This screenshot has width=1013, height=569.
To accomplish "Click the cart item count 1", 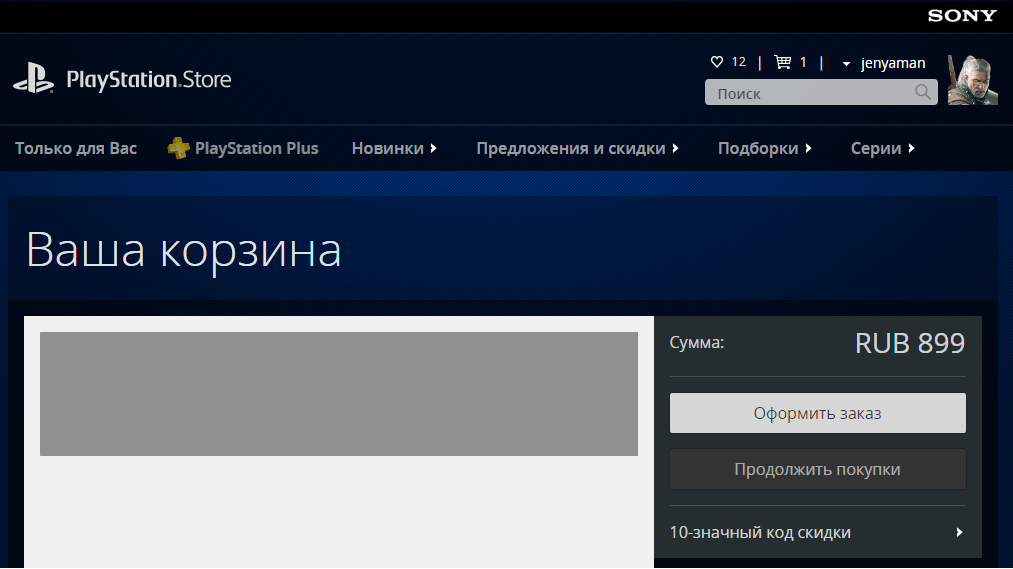I will pyautogui.click(x=803, y=62).
